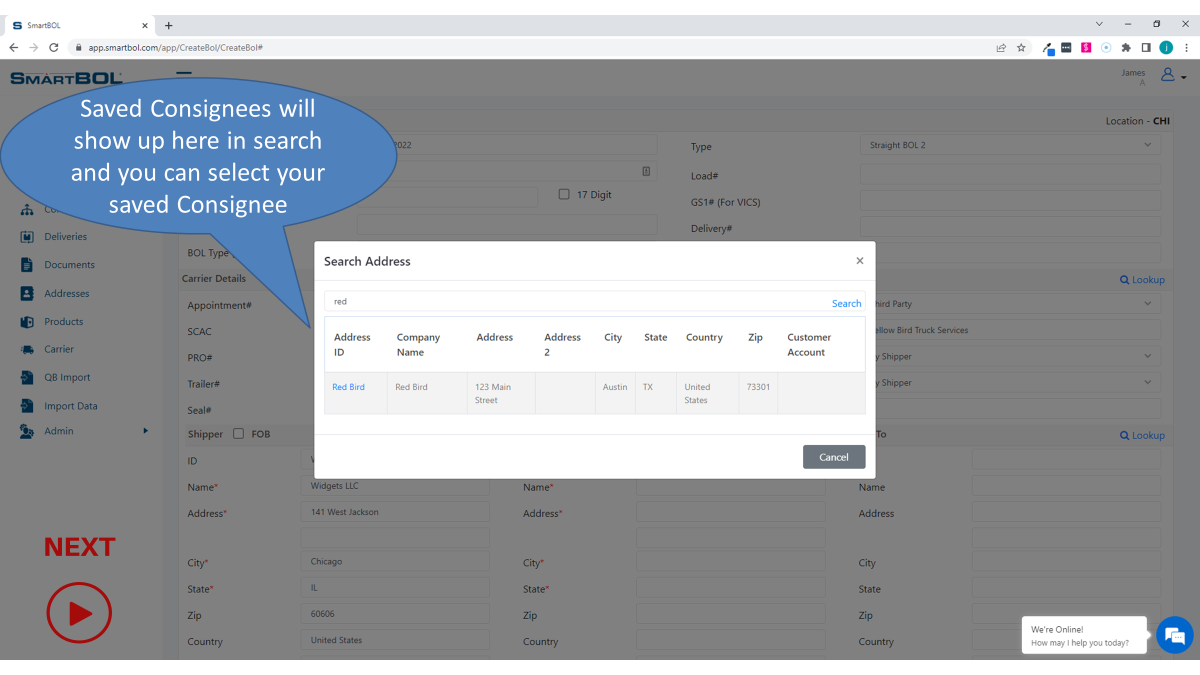1200x675 pixels.
Task: Click Cancel button in dialog
Action: tap(834, 457)
